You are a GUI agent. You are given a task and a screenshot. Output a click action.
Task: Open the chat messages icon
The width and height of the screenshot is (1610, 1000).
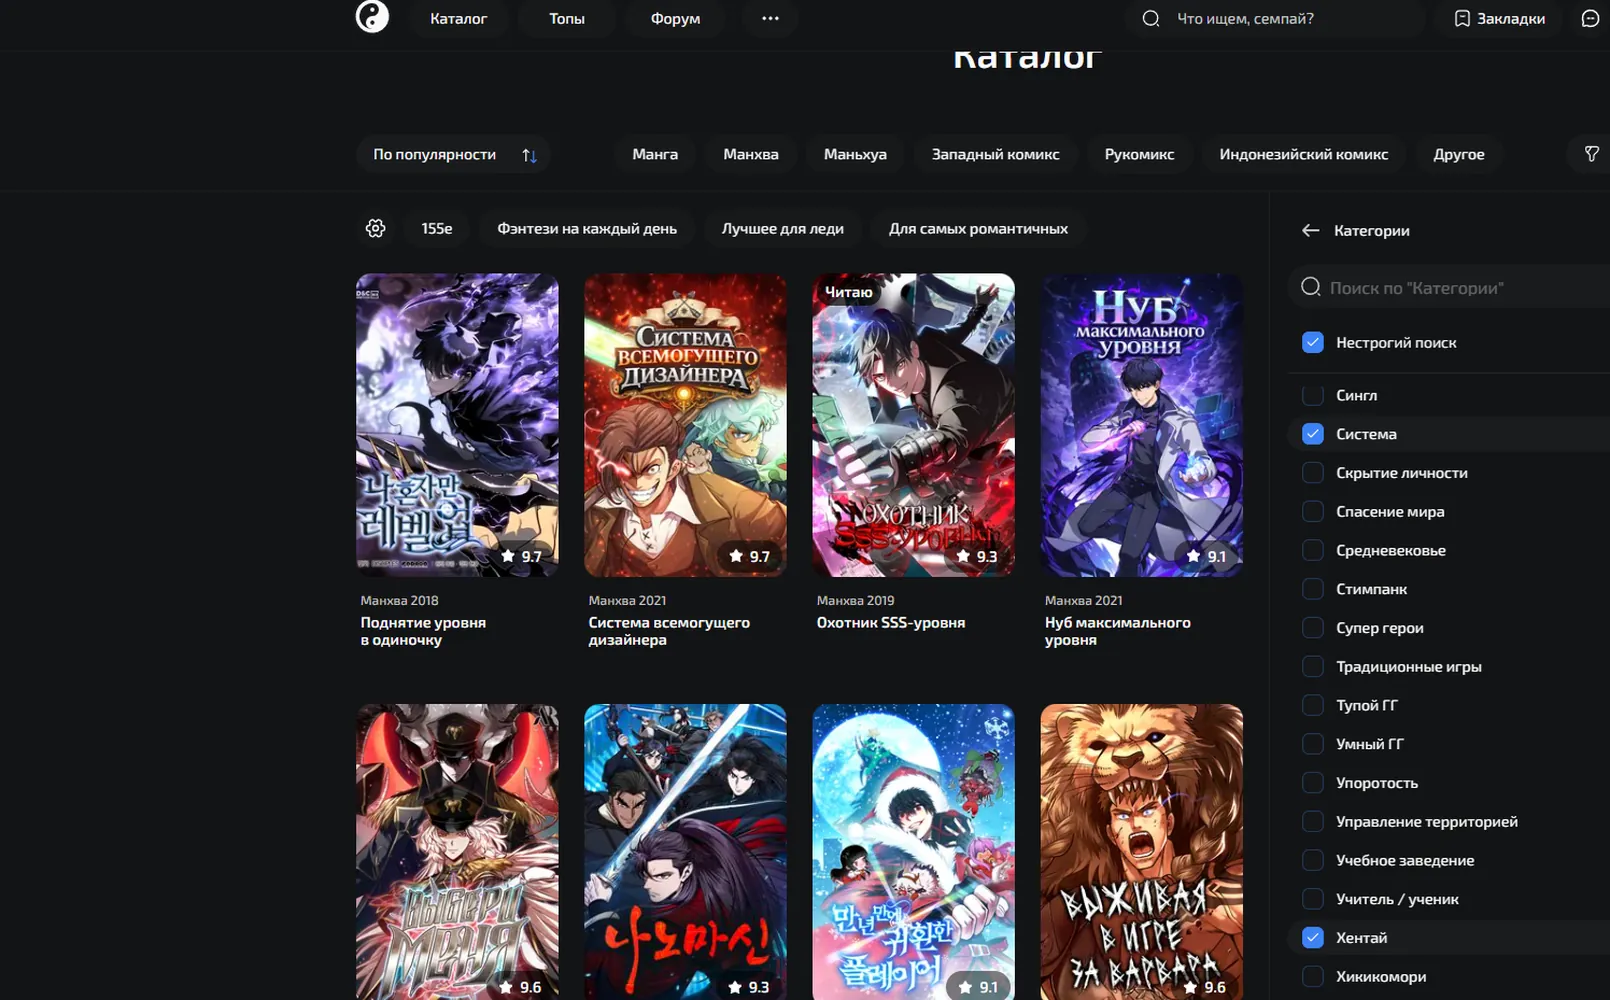[1590, 18]
